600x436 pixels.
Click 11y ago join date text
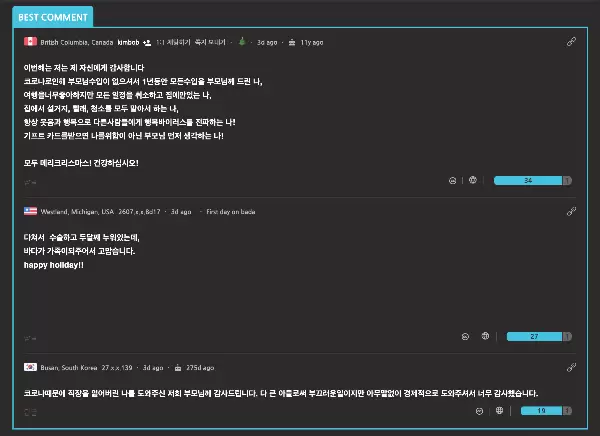coord(312,42)
